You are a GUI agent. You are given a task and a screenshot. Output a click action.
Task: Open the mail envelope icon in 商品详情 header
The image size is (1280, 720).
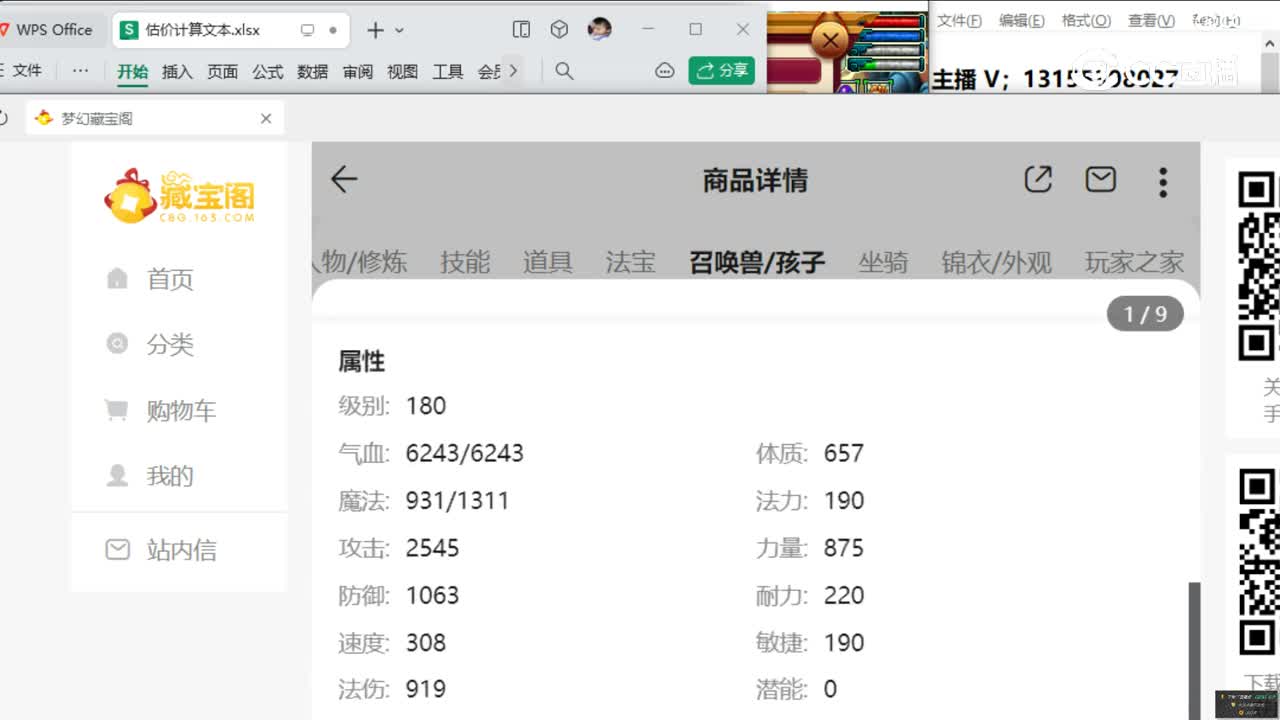tap(1101, 179)
